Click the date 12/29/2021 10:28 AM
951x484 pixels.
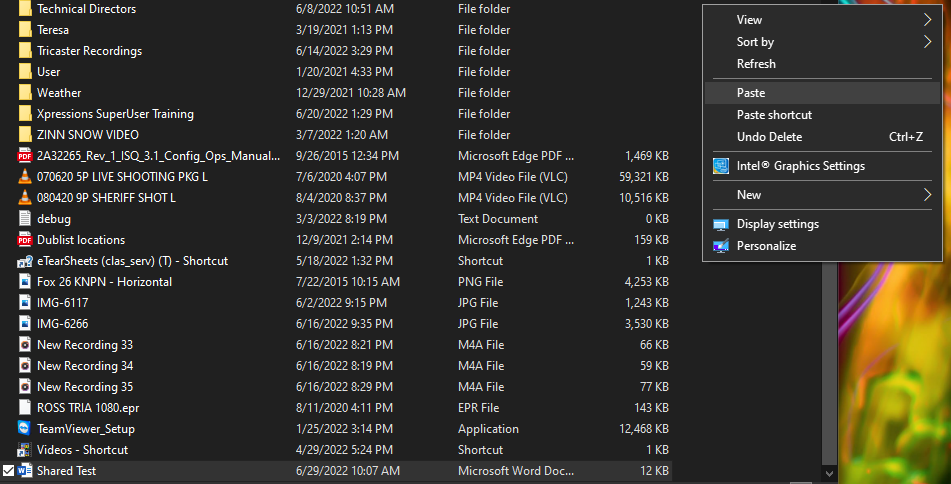(x=351, y=93)
